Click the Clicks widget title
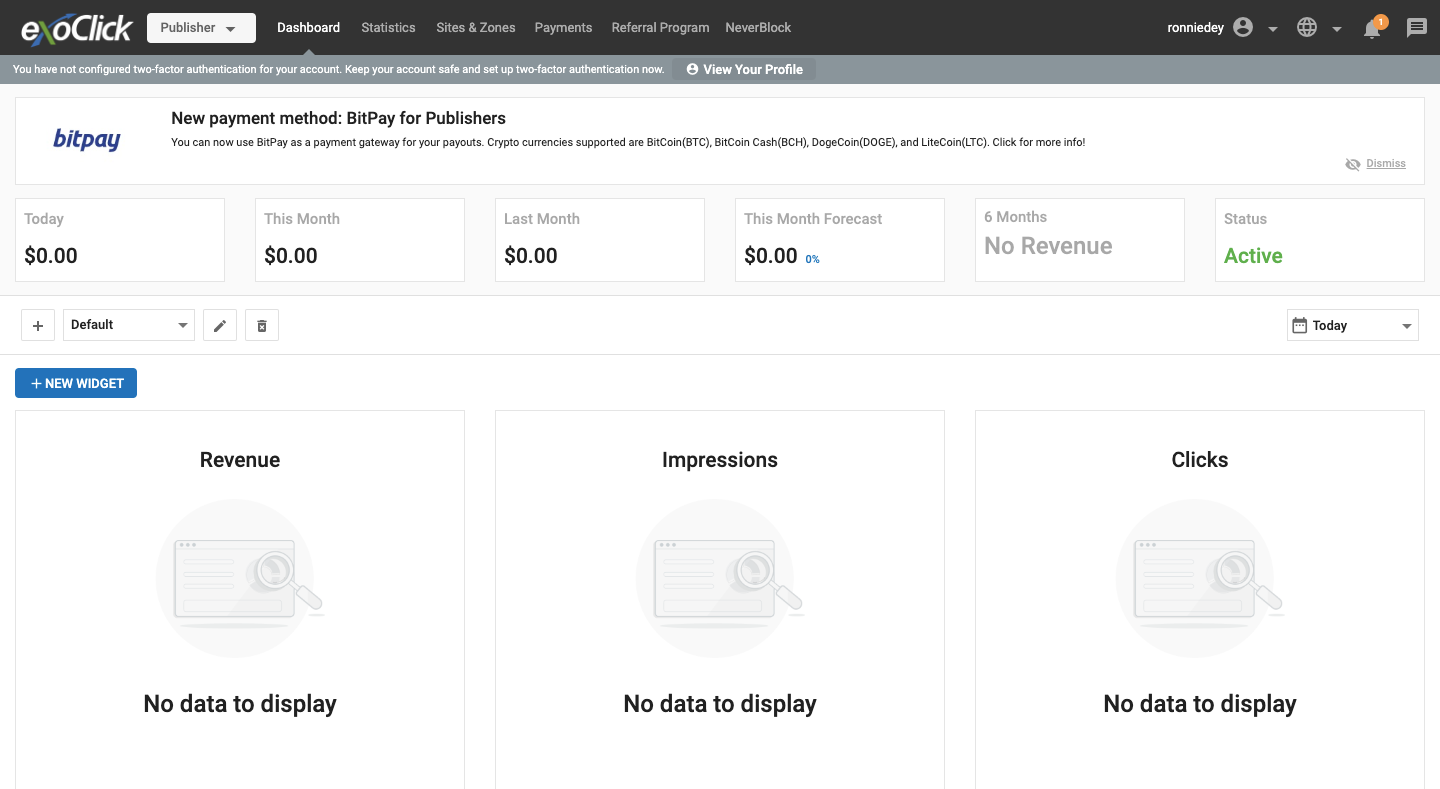This screenshot has height=789, width=1440. pyautogui.click(x=1200, y=460)
